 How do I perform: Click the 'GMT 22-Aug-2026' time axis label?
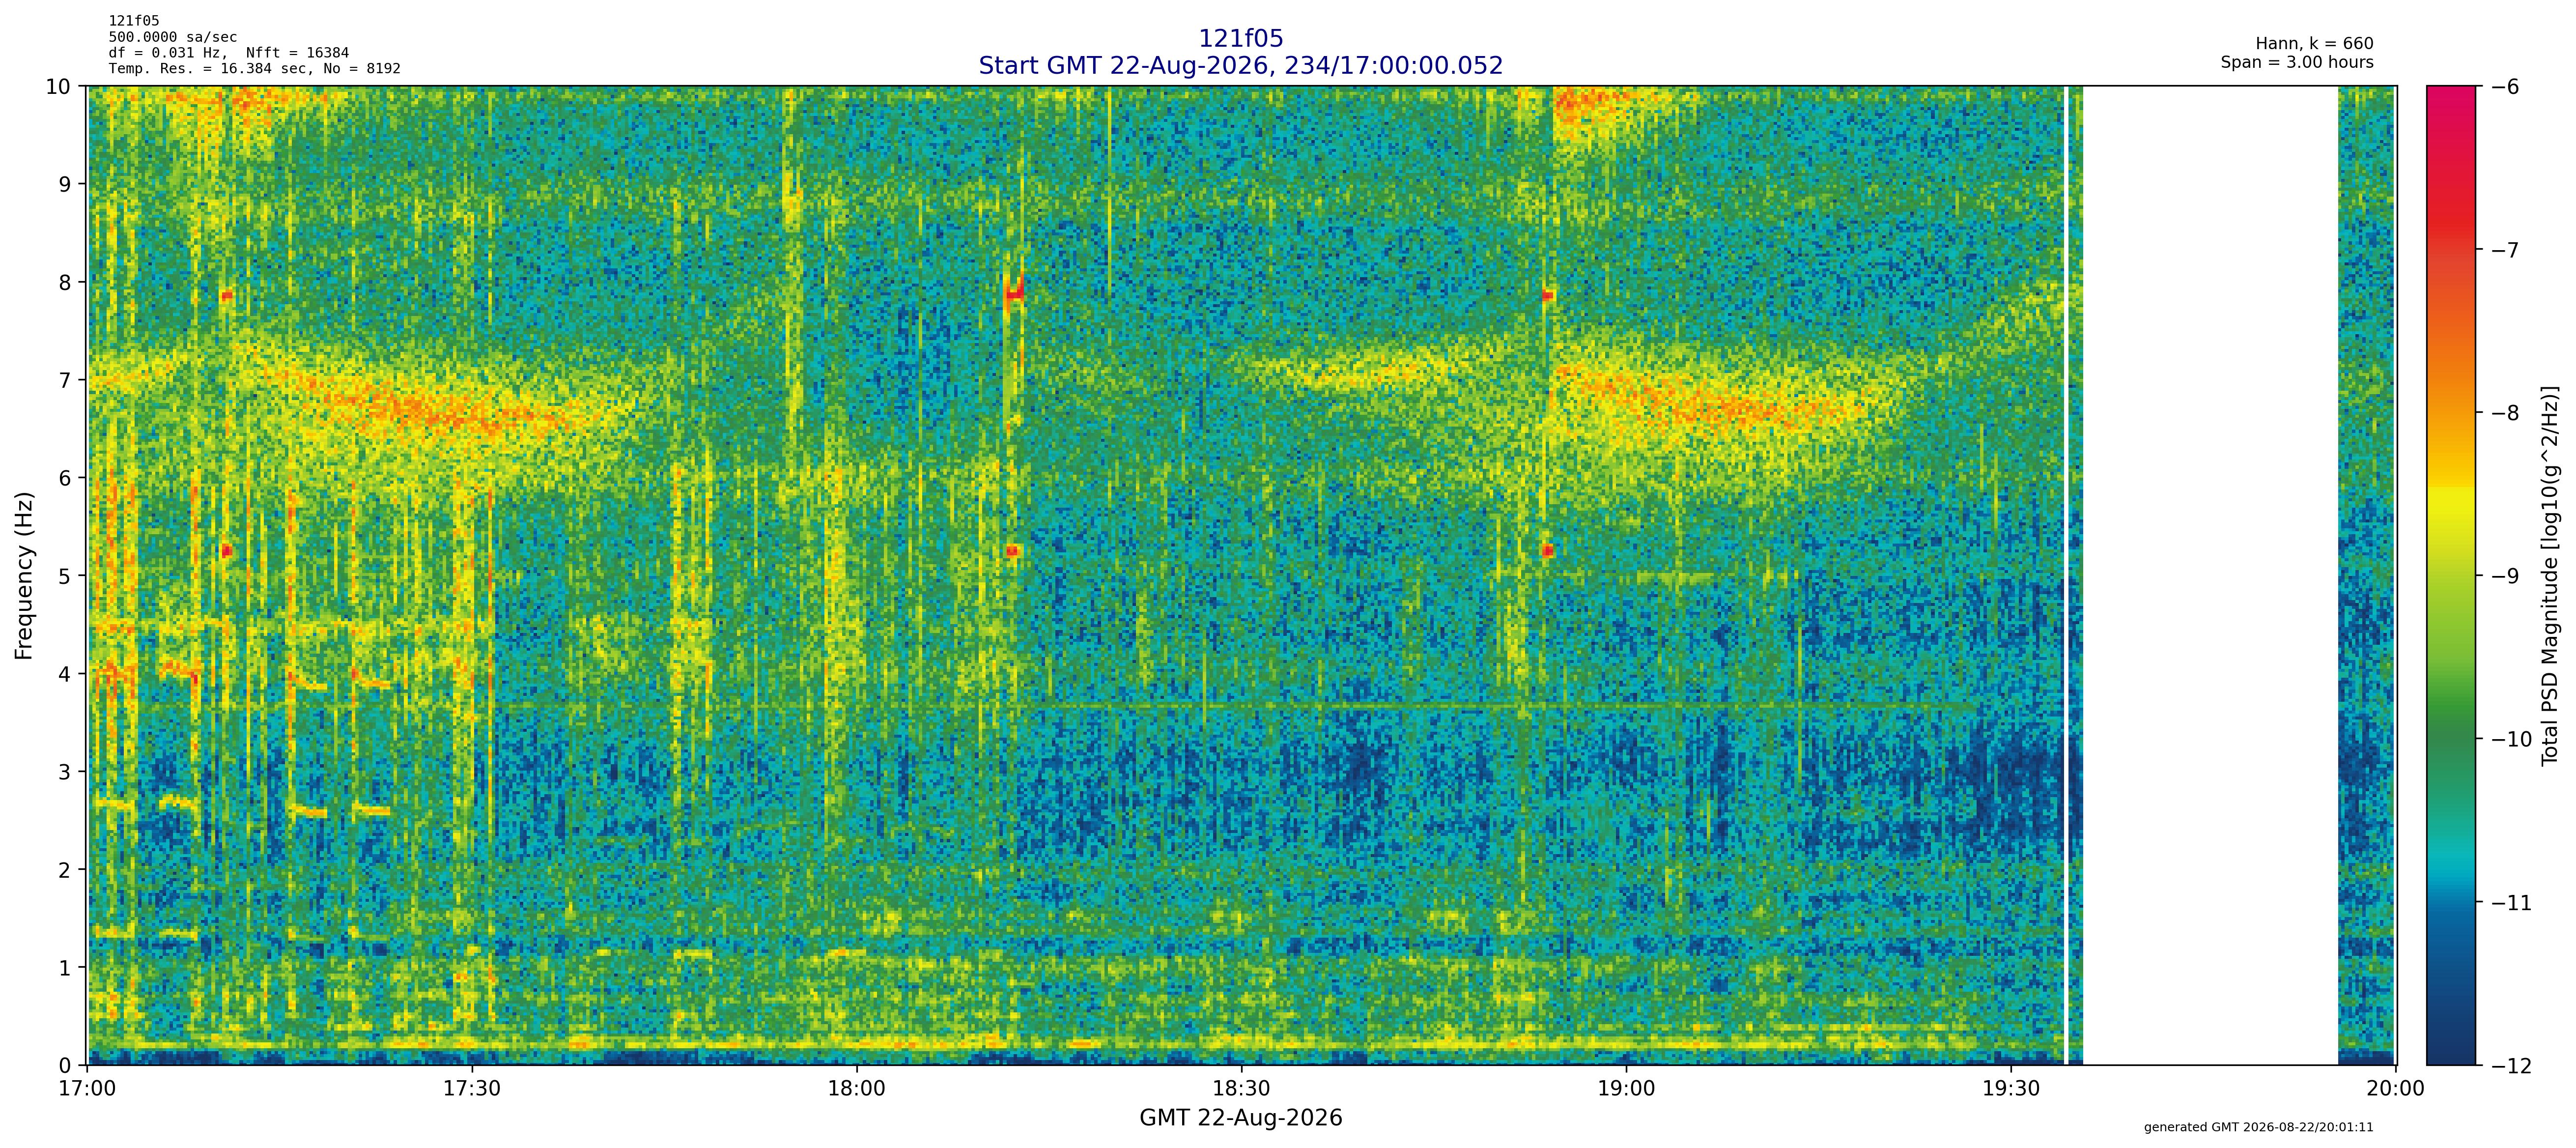pos(1241,1118)
